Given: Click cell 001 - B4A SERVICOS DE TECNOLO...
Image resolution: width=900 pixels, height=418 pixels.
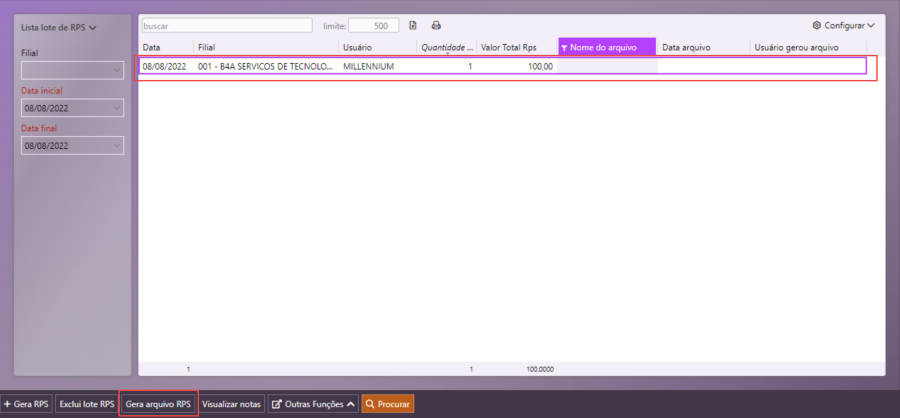Looking at the screenshot, I should (266, 67).
